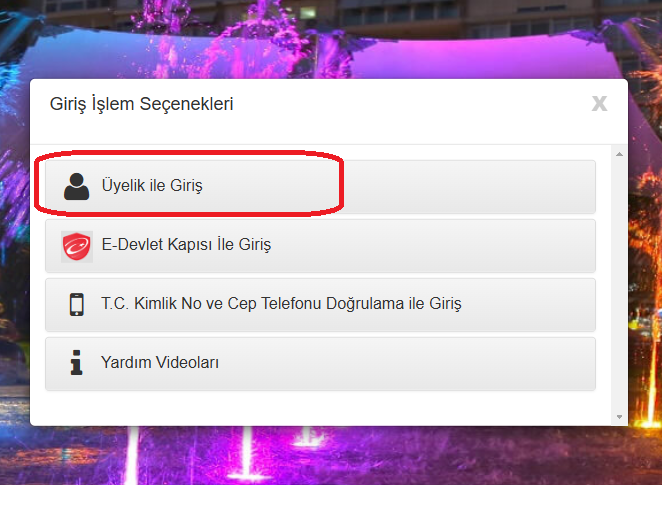Click the "Yardım Videoları" text label

(x=160, y=363)
